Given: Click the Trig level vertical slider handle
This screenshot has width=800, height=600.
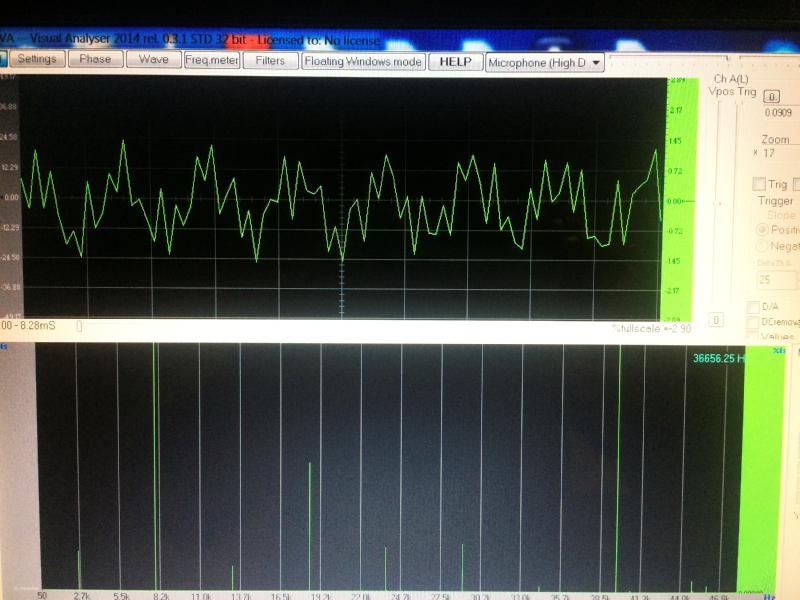Looking at the screenshot, I should coord(737,105).
